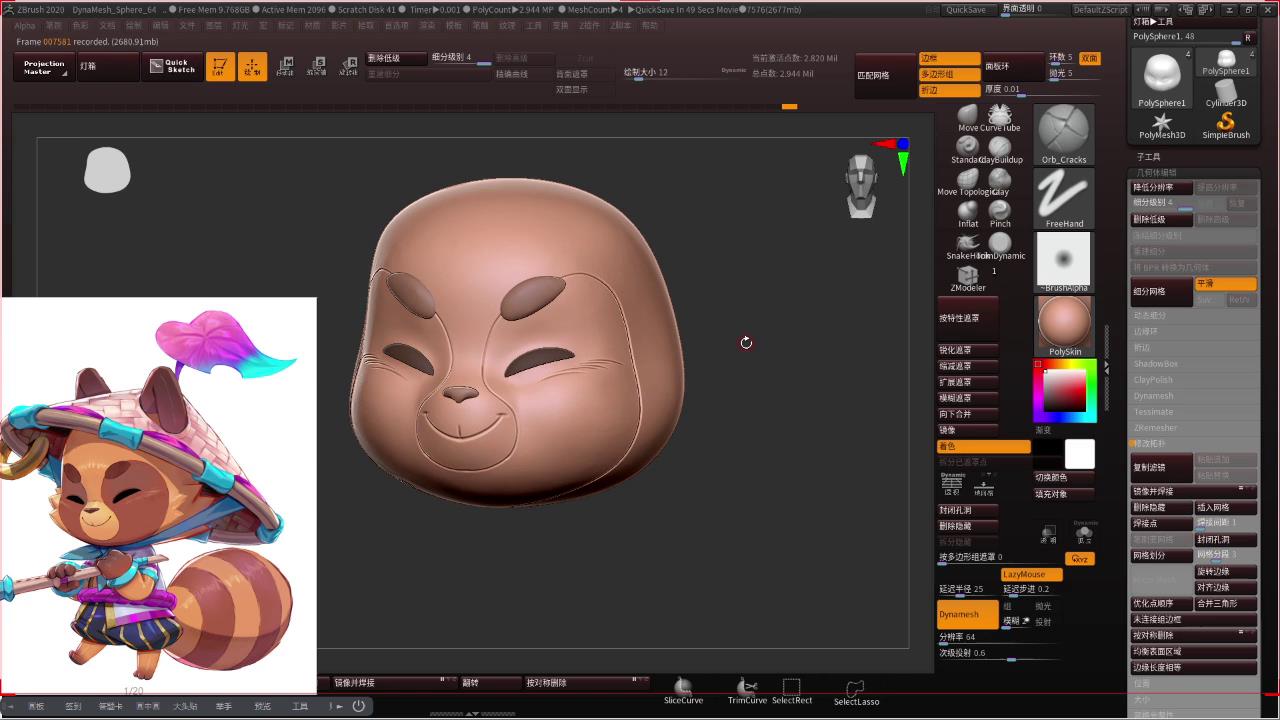Open the 文件 file menu

pos(187,25)
